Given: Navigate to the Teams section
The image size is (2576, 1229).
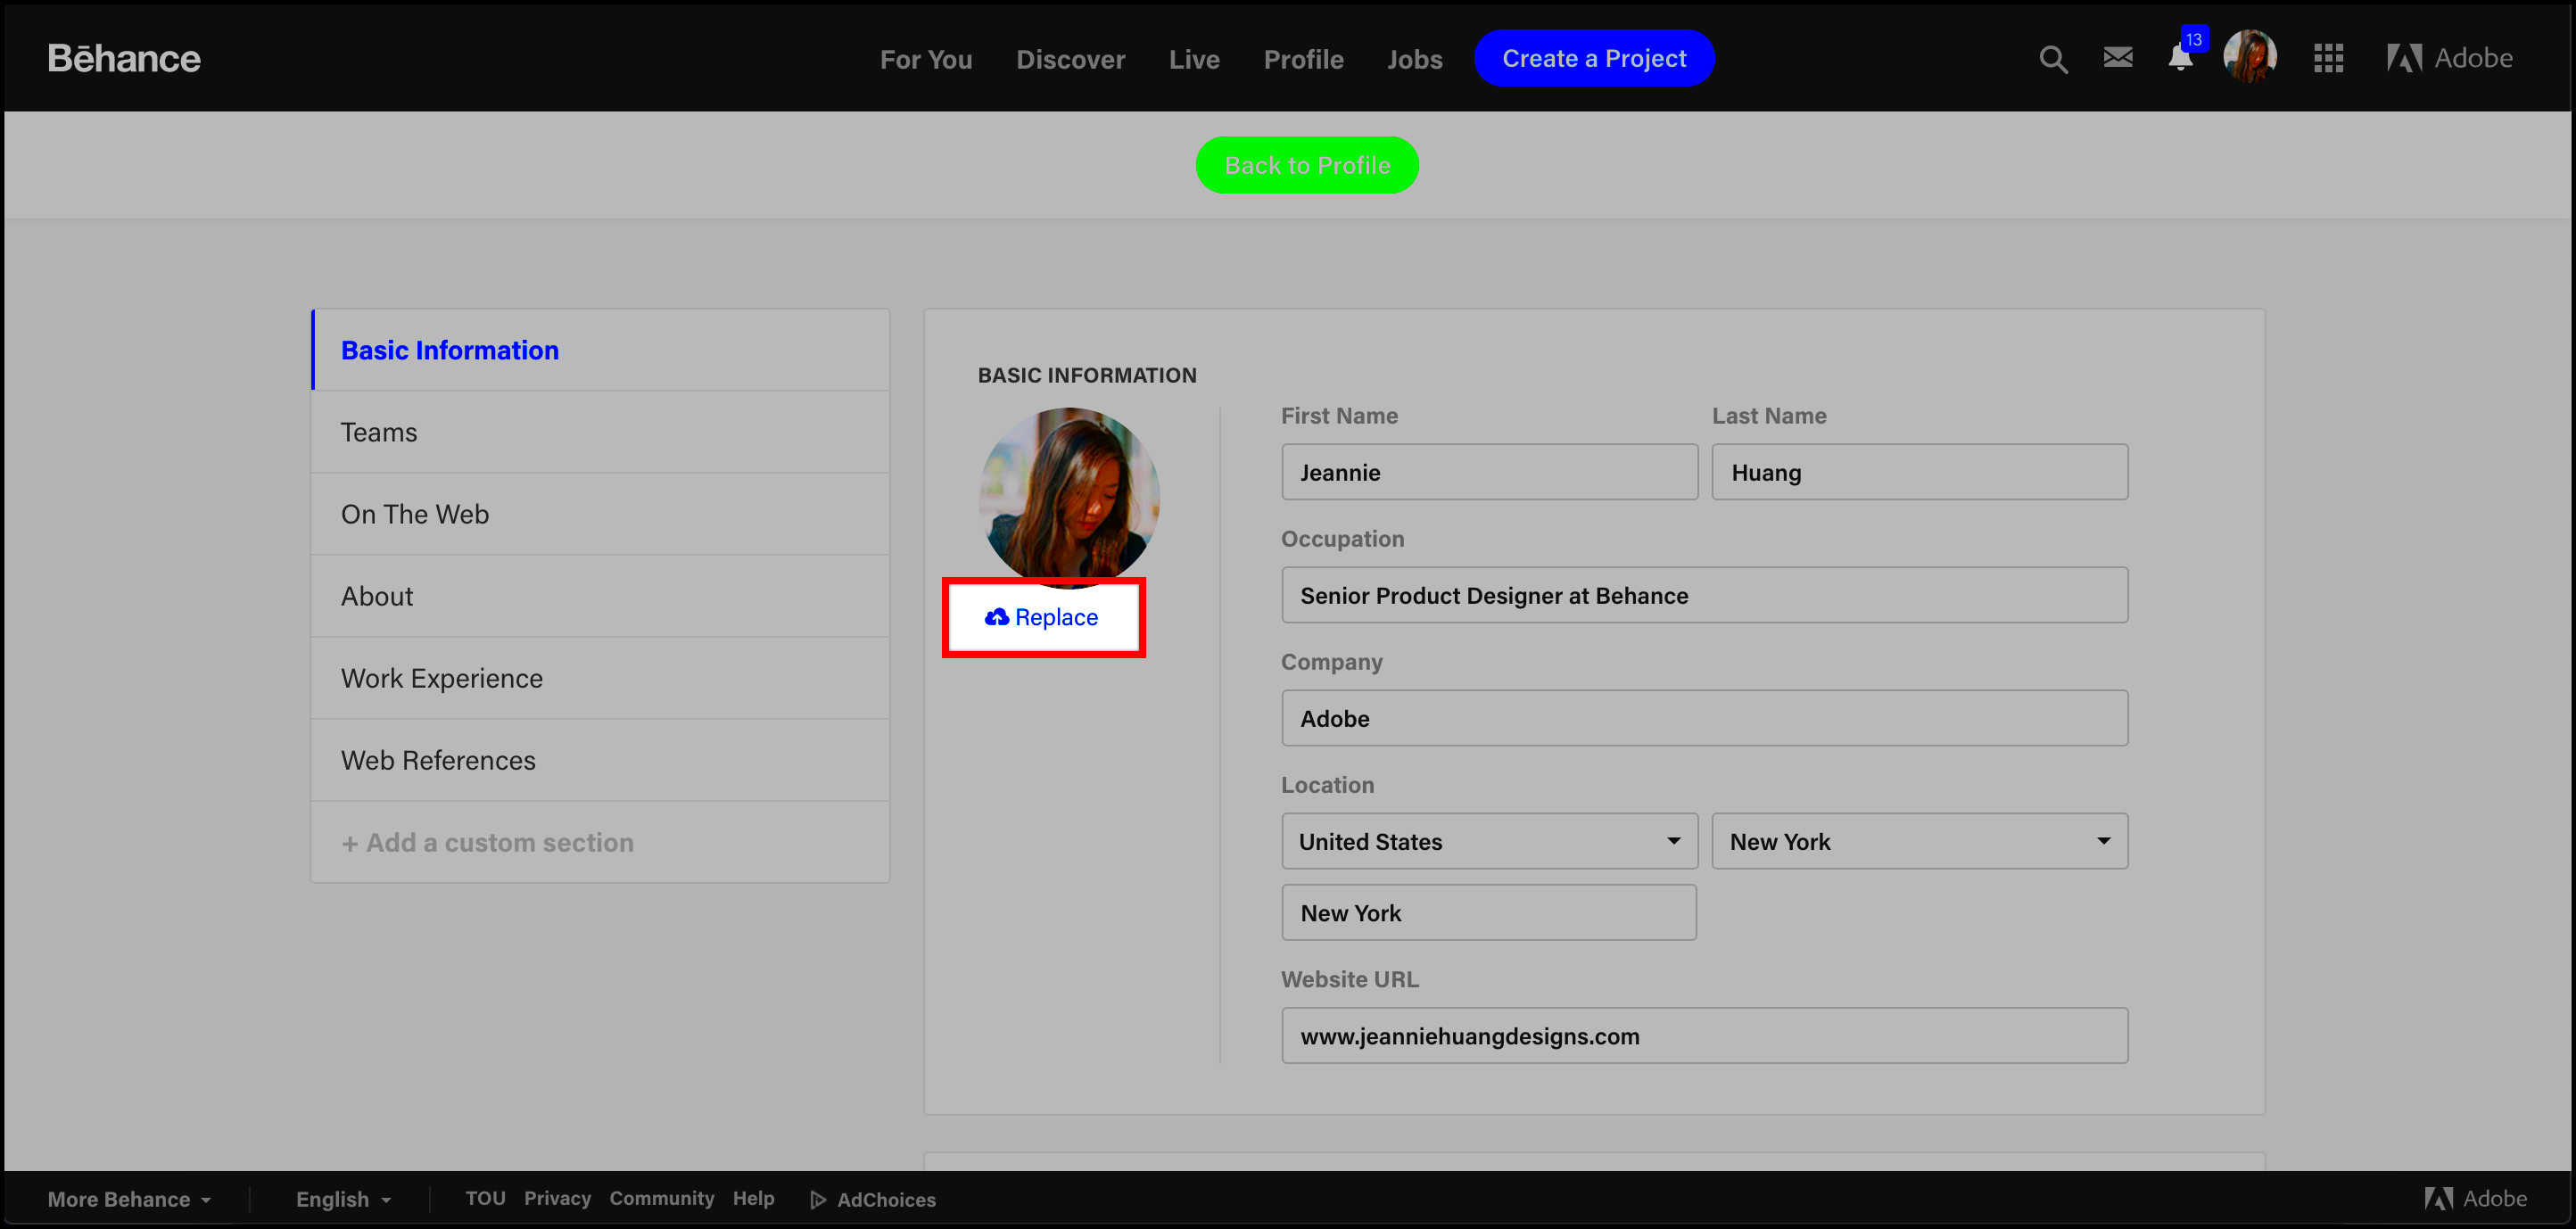Looking at the screenshot, I should pyautogui.click(x=378, y=431).
